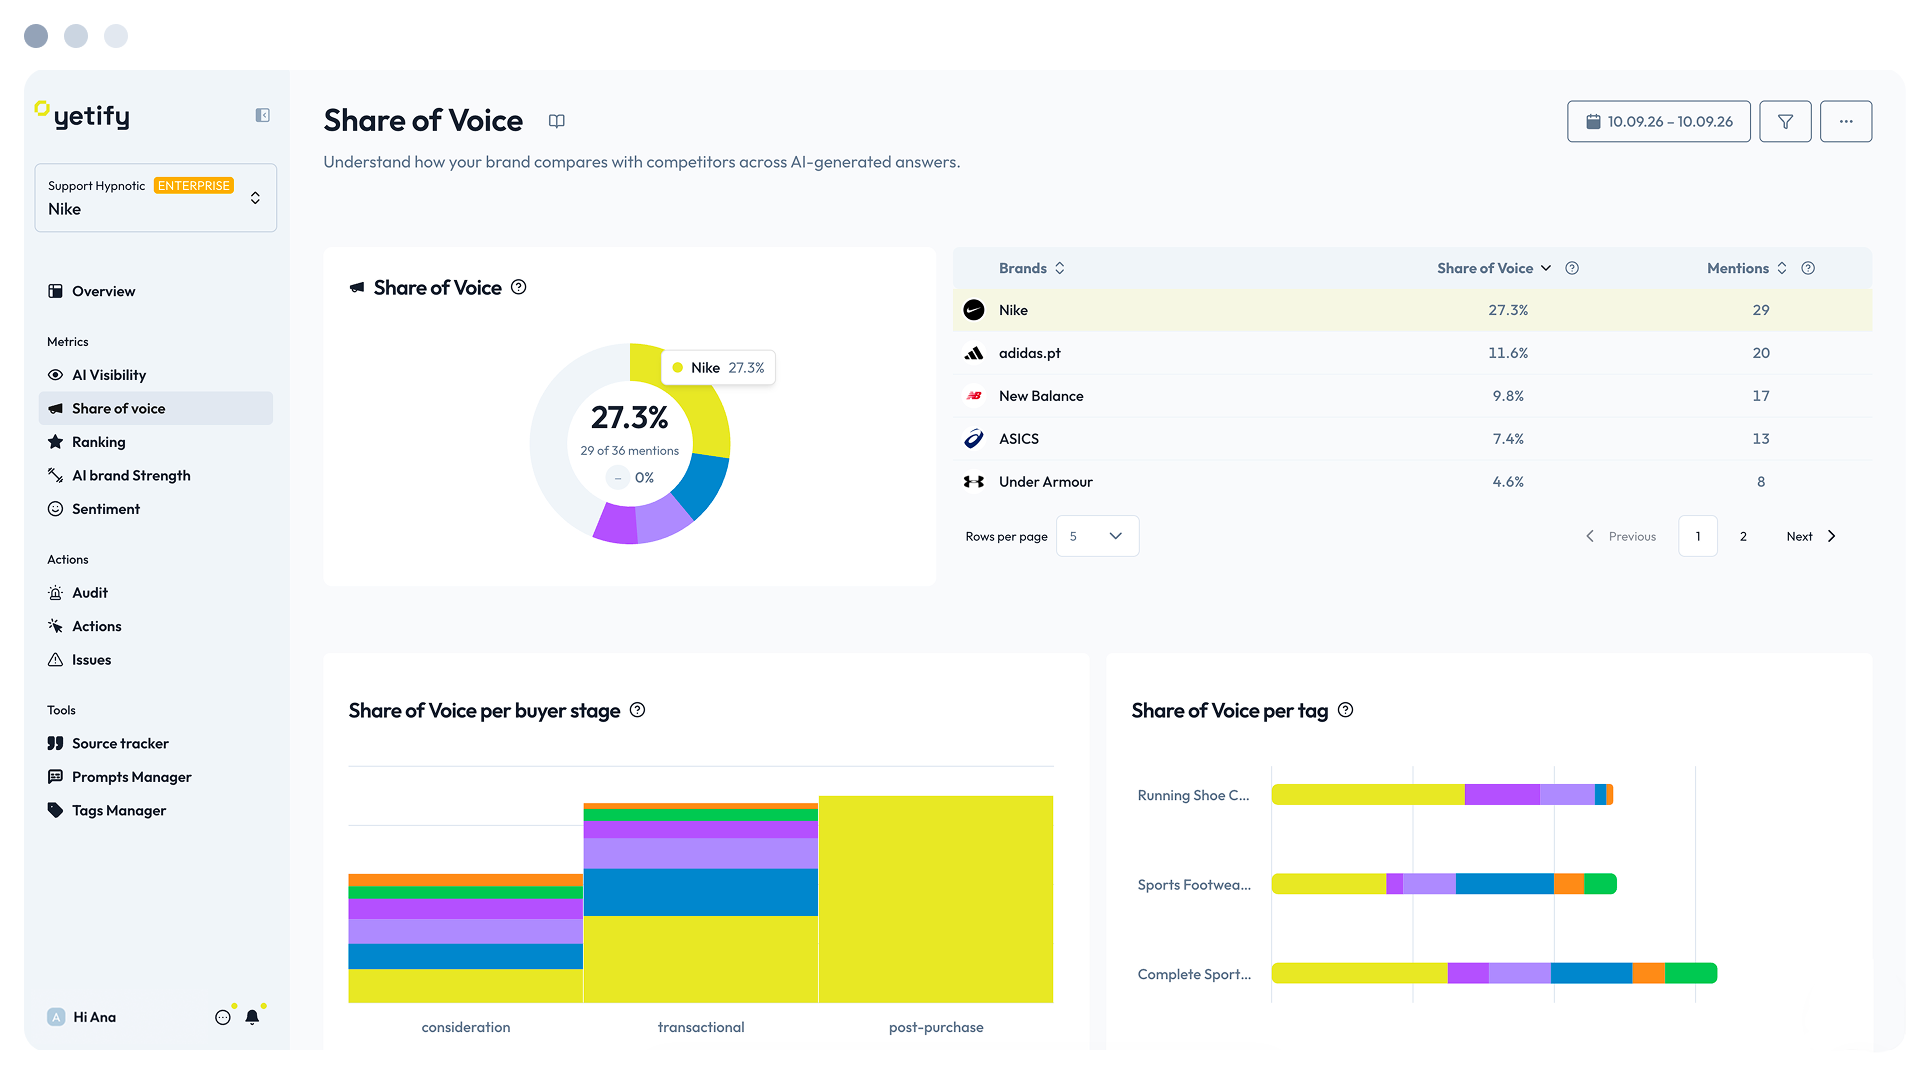This screenshot has height=1076, width=1930.
Task: Open the Support Hypnotic Nike workspace switcher
Action: coord(156,198)
